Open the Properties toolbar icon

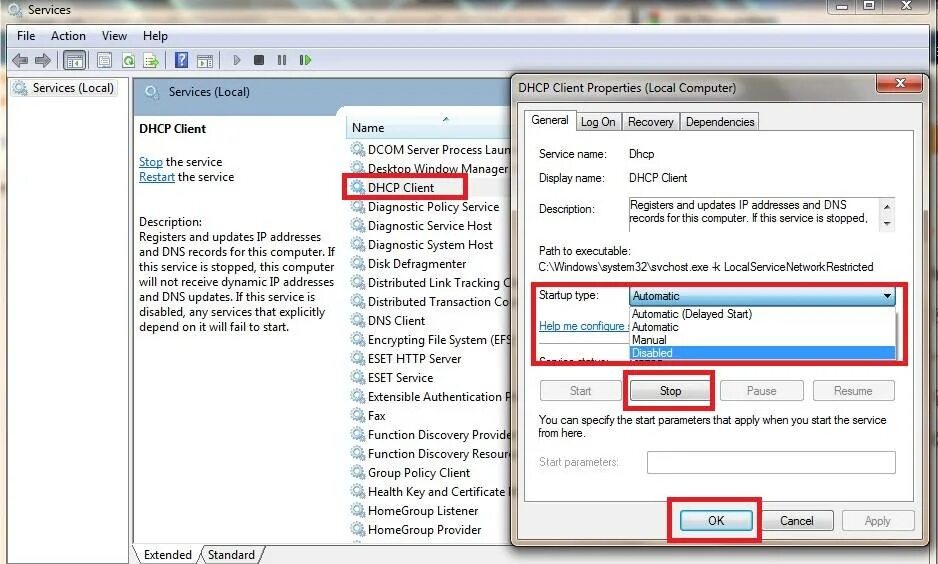pyautogui.click(x=104, y=60)
